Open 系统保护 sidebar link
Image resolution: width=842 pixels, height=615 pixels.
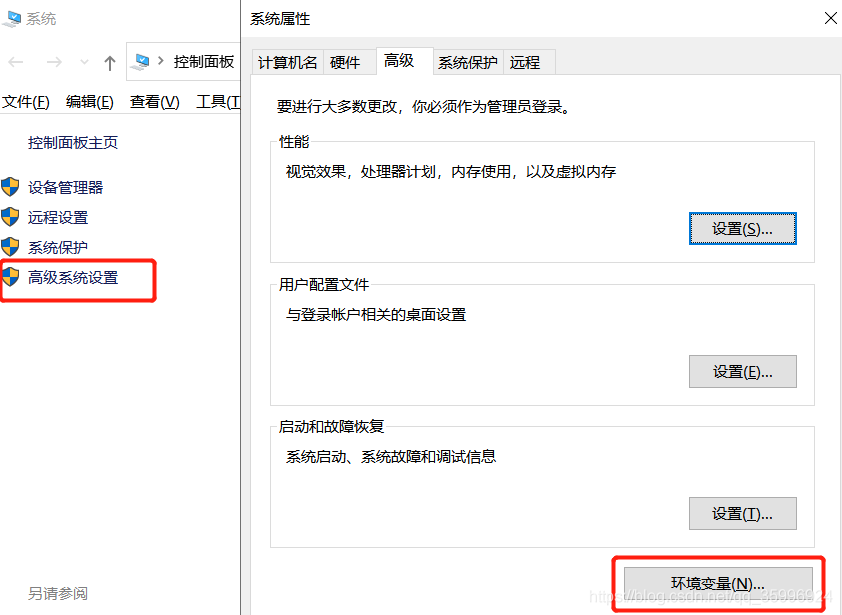click(x=57, y=248)
